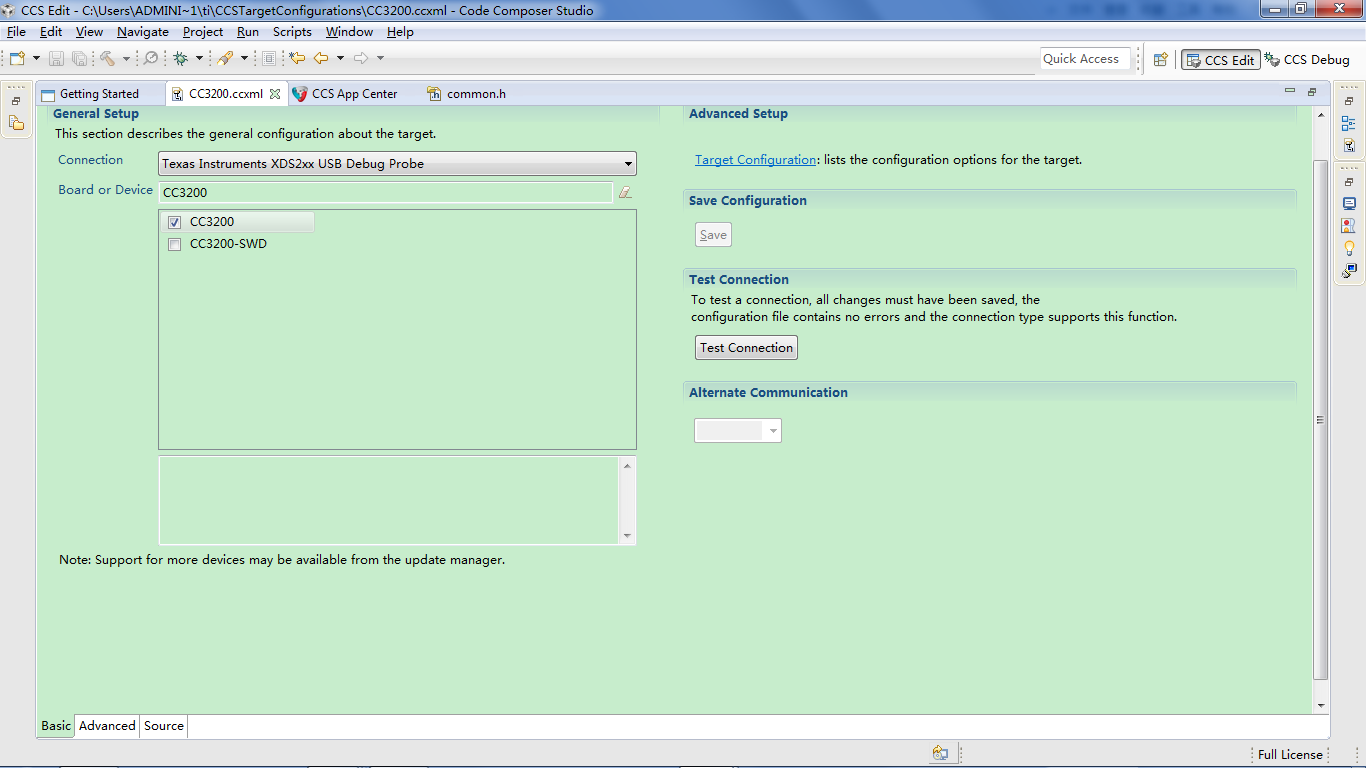This screenshot has width=1366, height=768.
Task: Click the Save disk icon in toolbar
Action: pos(56,58)
